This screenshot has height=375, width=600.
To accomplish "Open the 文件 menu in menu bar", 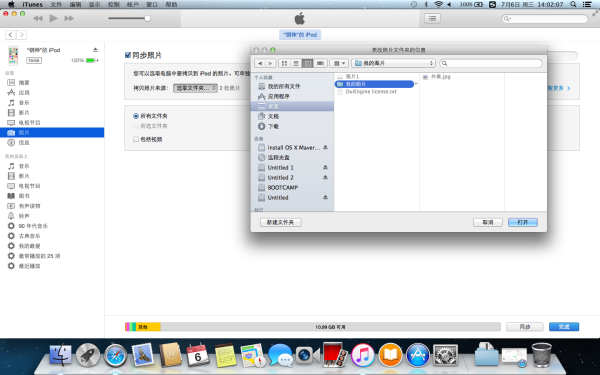I will [56, 5].
